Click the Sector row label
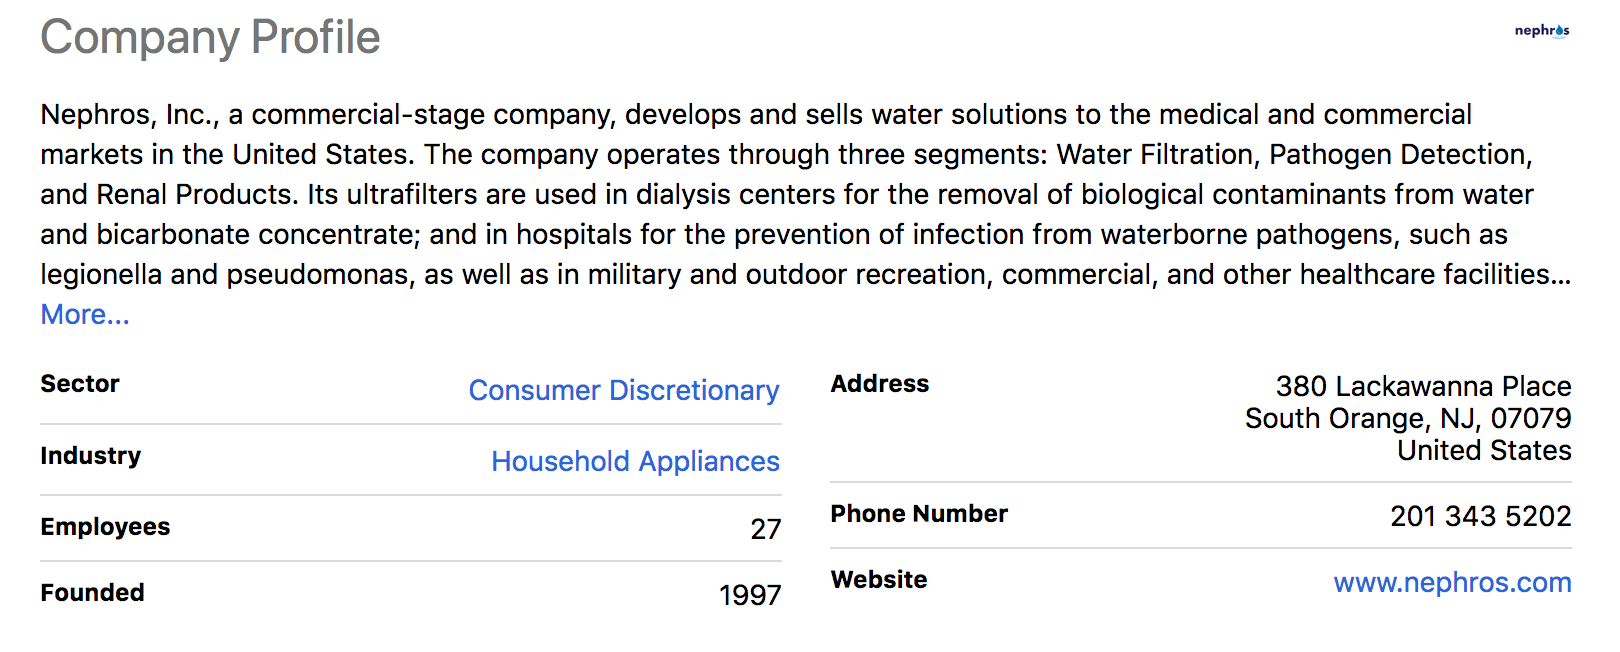The height and width of the screenshot is (652, 1620). [x=80, y=384]
